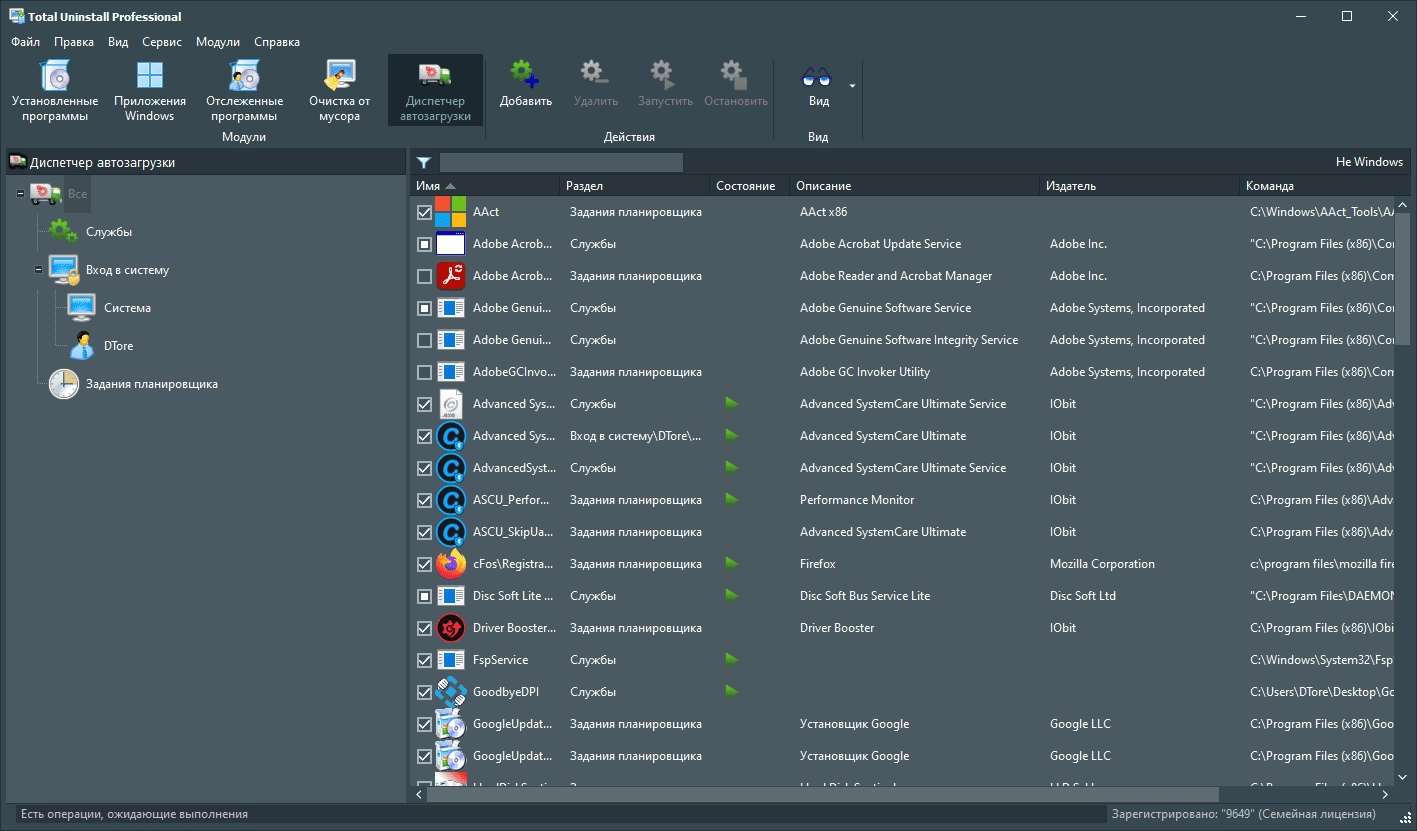Viewport: 1417px width, 831px height.
Task: Click the filter funnel icon
Action: coord(424,162)
